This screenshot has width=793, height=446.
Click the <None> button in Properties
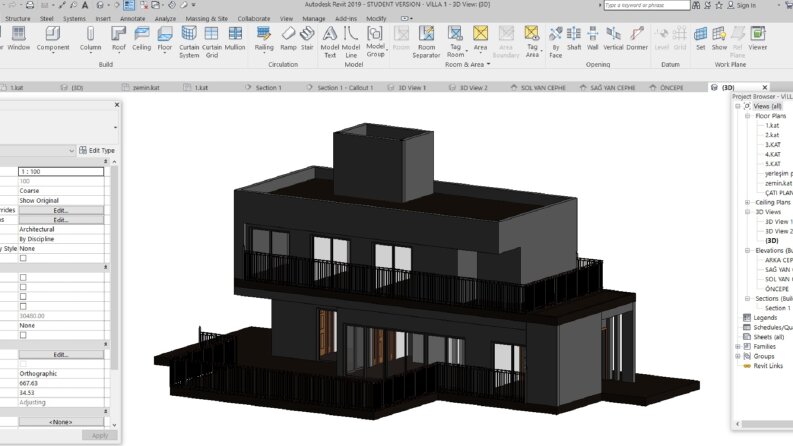[61, 422]
